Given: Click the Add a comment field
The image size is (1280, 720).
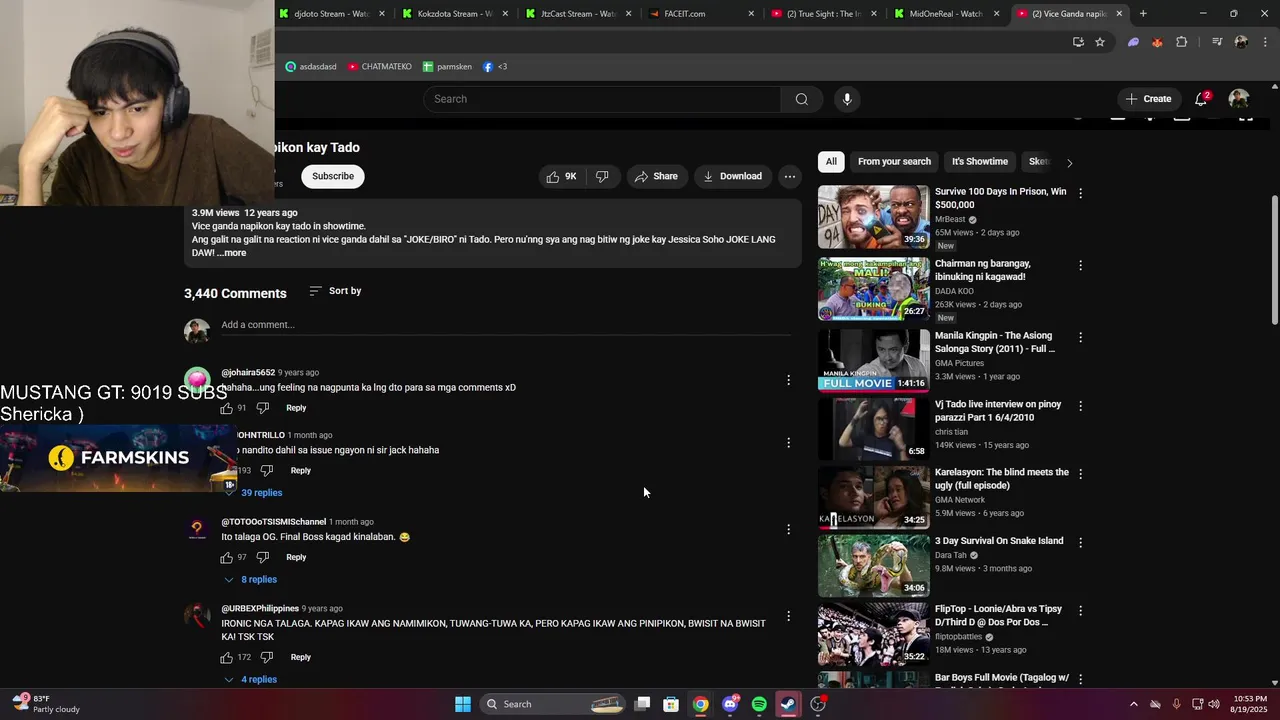Looking at the screenshot, I should [506, 325].
